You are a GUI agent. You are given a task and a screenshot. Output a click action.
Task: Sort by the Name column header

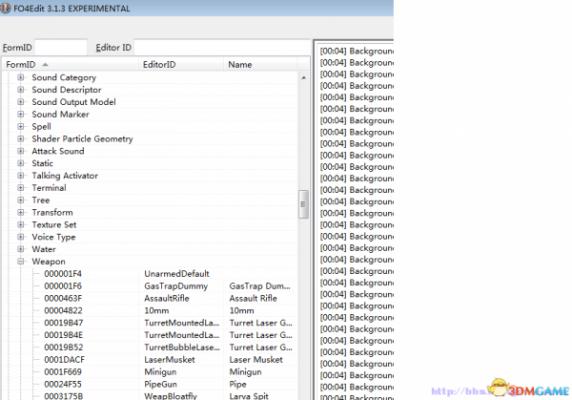[260, 65]
